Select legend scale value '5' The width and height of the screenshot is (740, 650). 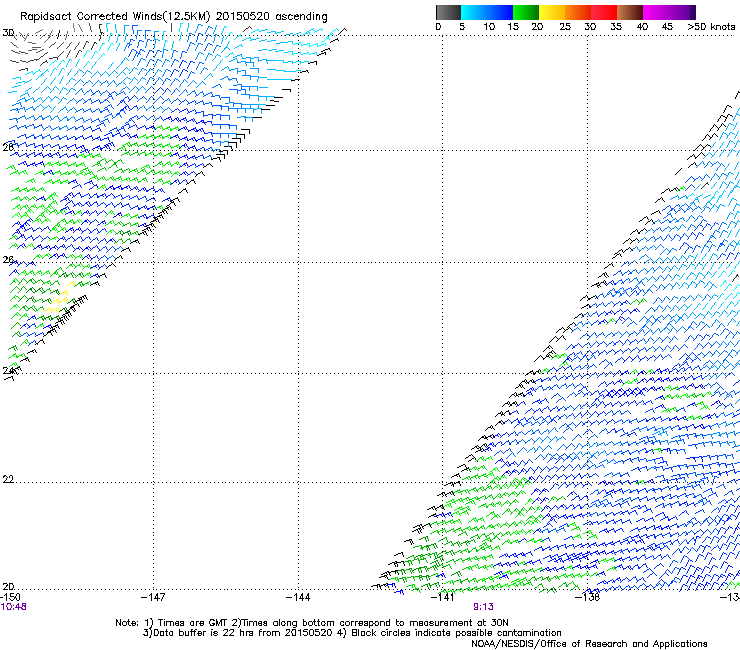[462, 26]
